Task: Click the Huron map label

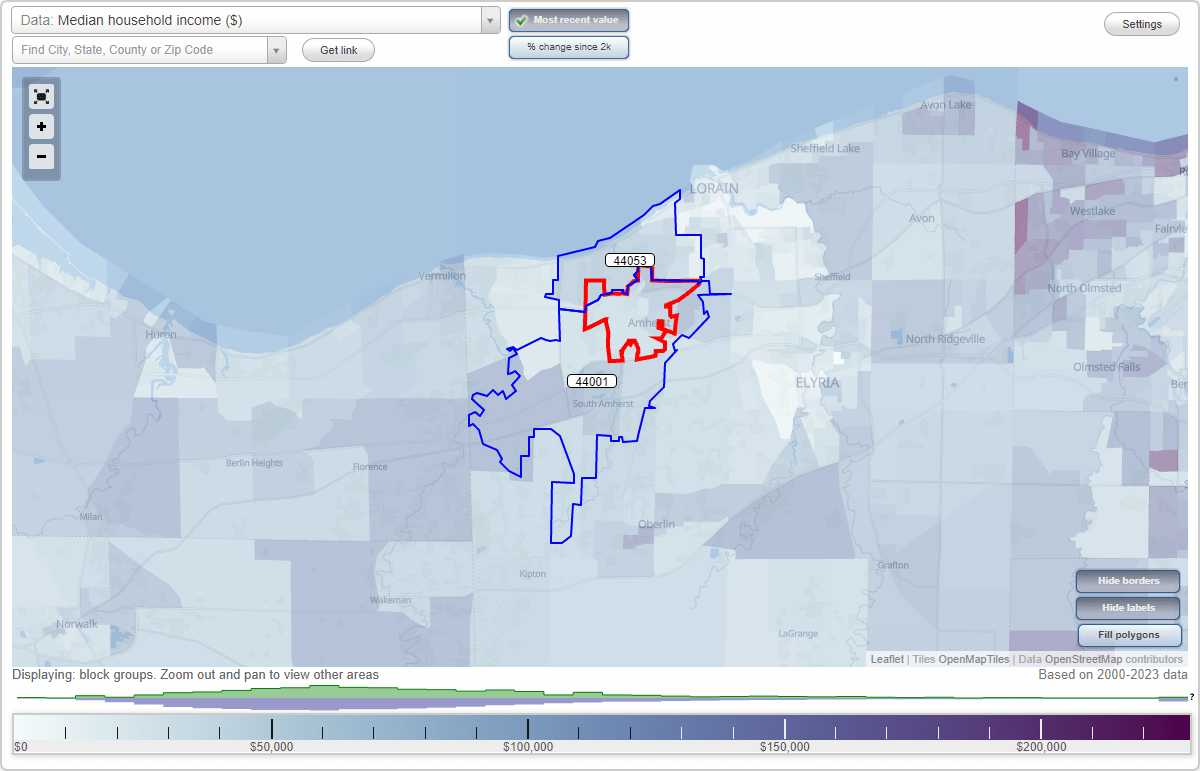Action: click(161, 335)
